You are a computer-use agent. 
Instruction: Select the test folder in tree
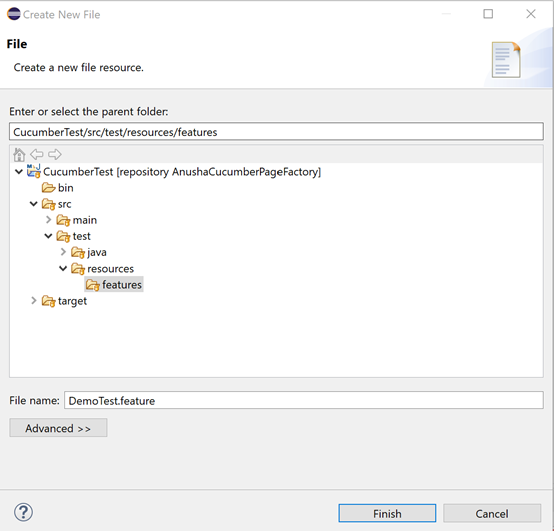pyautogui.click(x=82, y=236)
